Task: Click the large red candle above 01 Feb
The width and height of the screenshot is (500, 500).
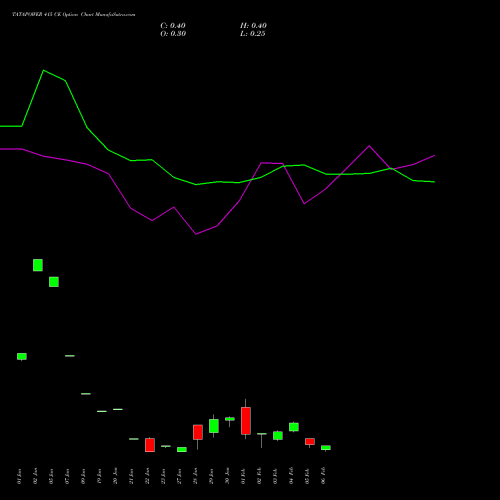Action: (x=246, y=421)
